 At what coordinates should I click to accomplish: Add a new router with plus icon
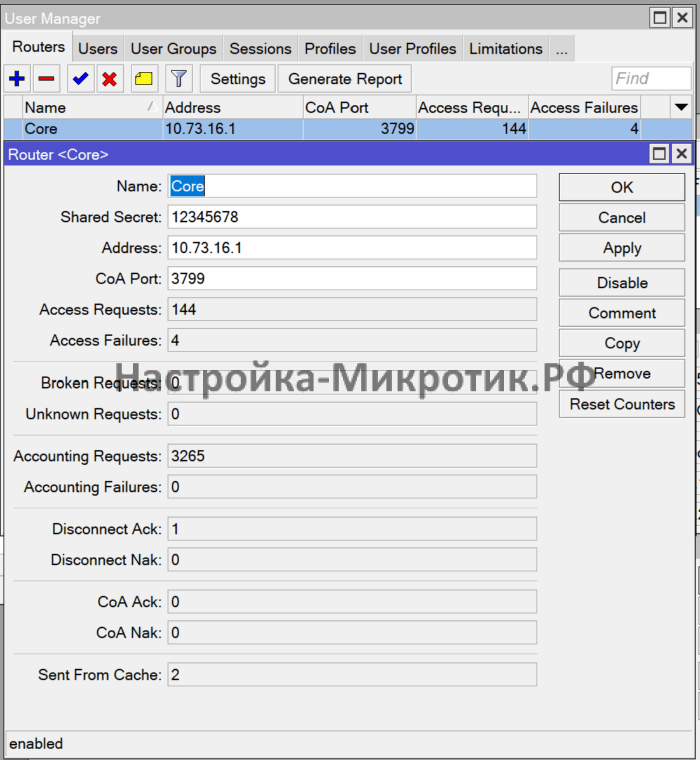(17, 79)
